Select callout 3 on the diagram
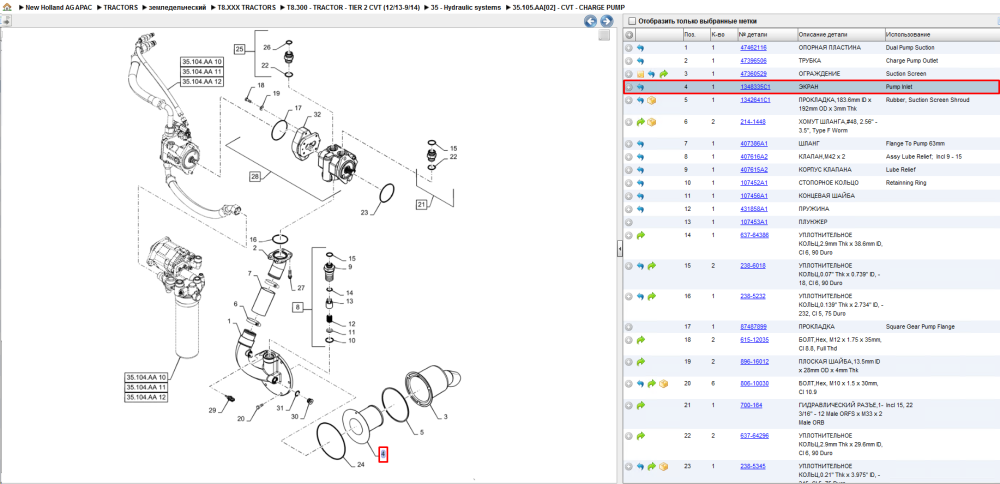The image size is (1000, 484). [x=445, y=416]
